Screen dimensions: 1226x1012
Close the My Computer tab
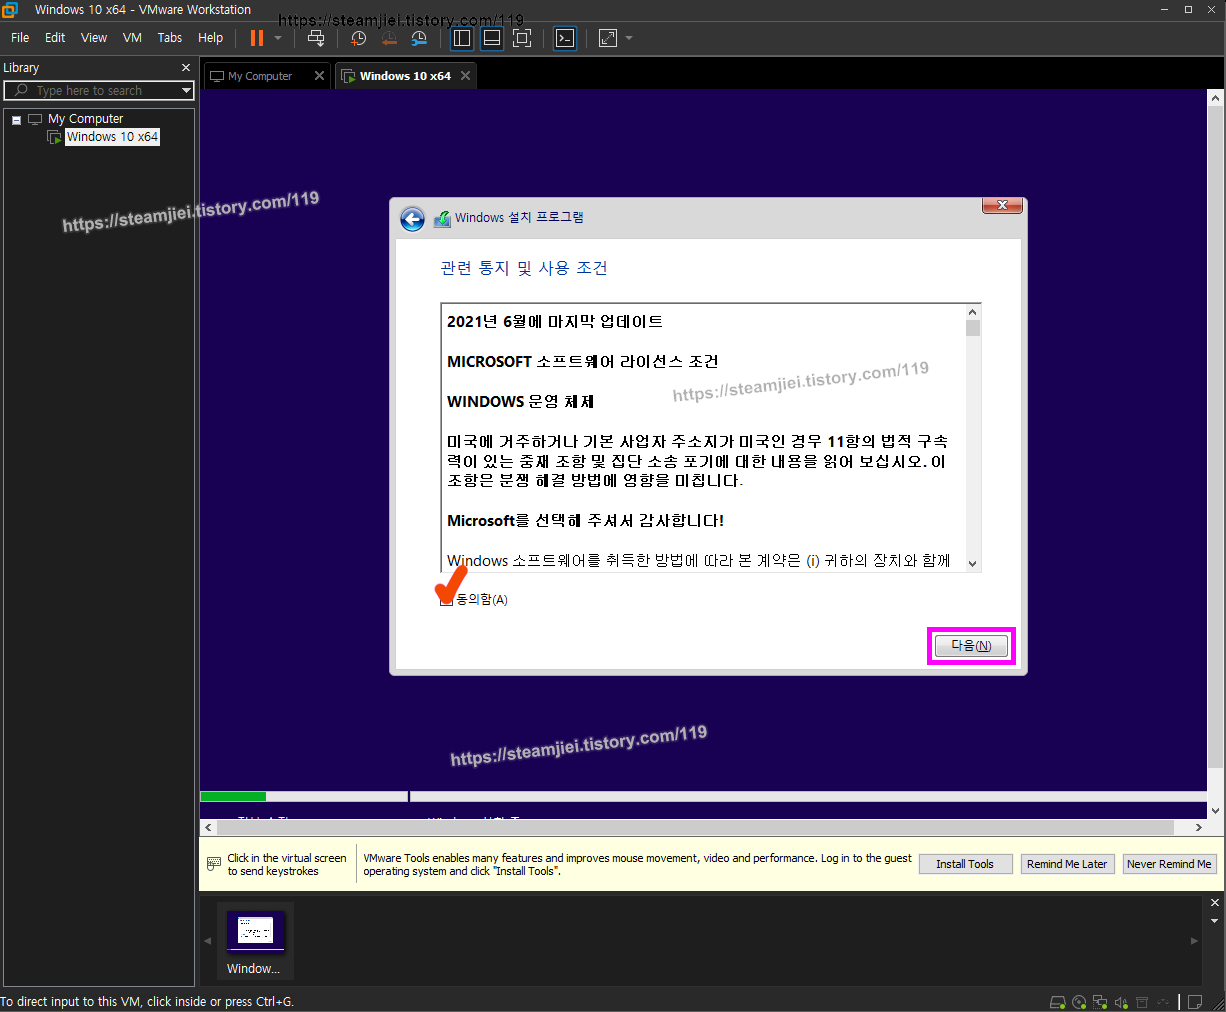coord(319,76)
